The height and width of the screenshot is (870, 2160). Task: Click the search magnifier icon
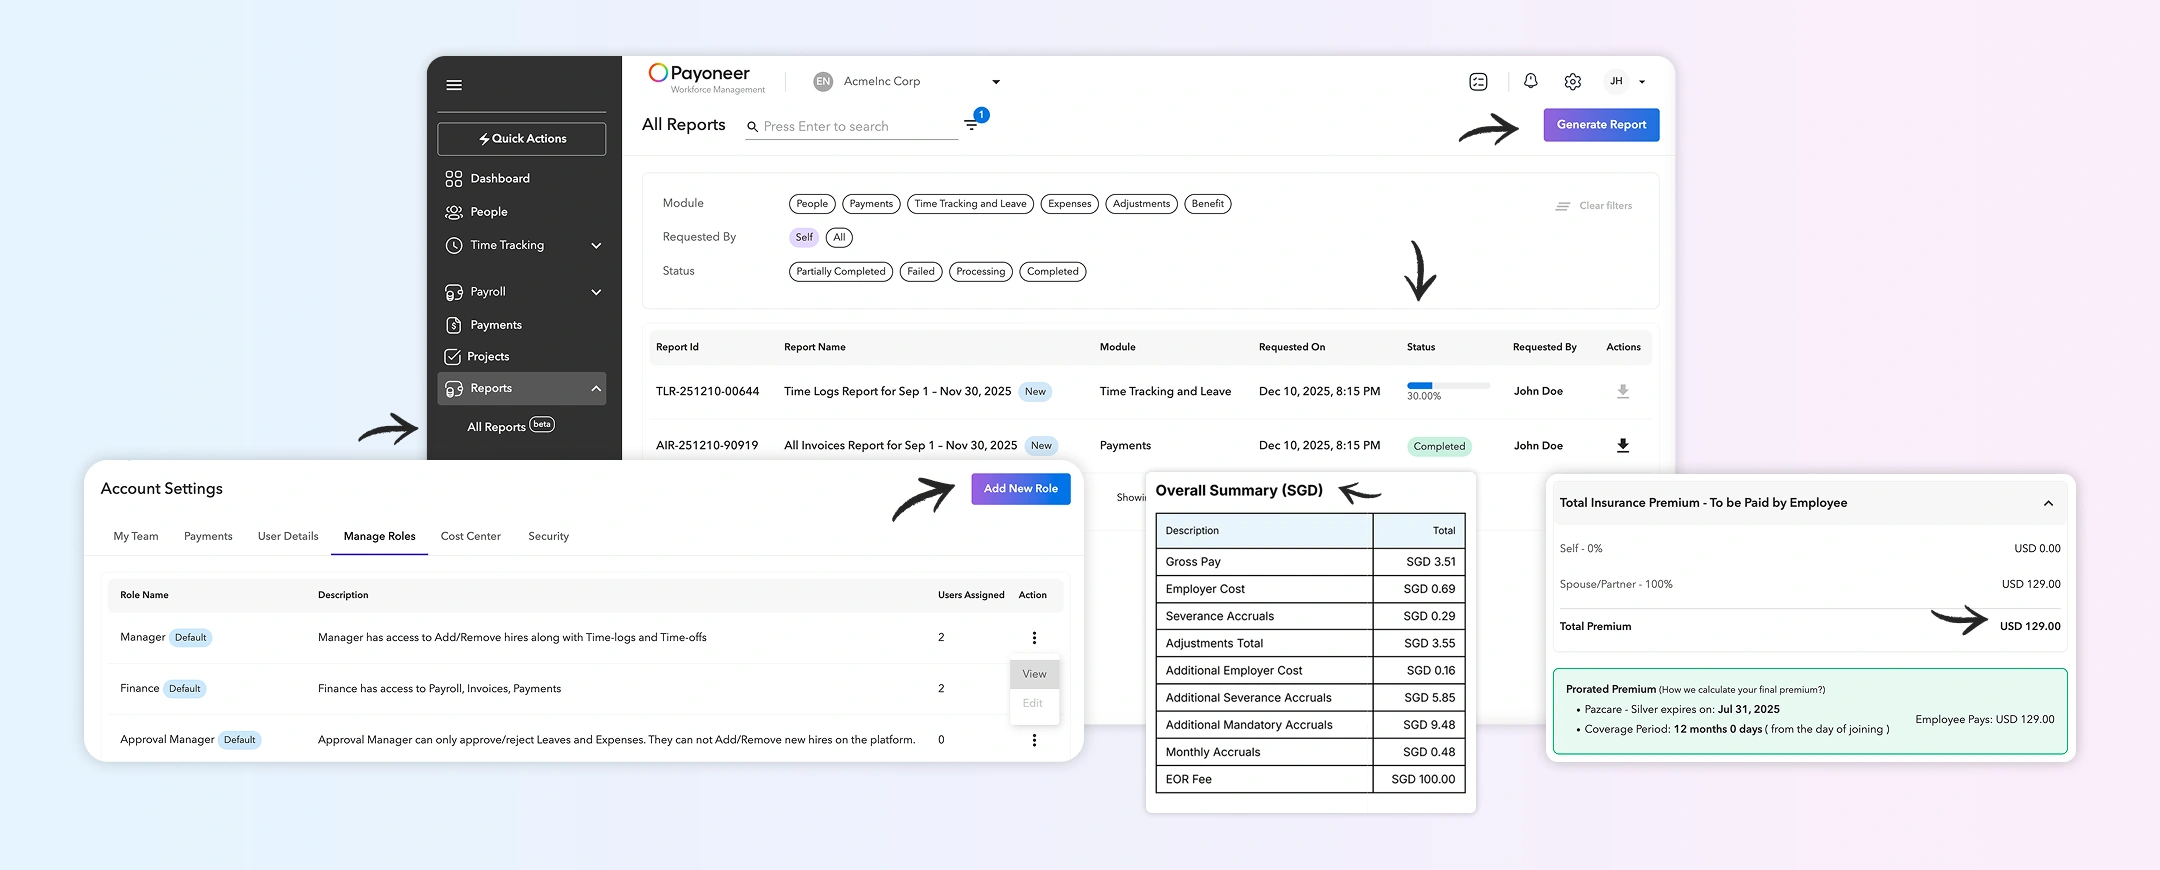point(752,127)
